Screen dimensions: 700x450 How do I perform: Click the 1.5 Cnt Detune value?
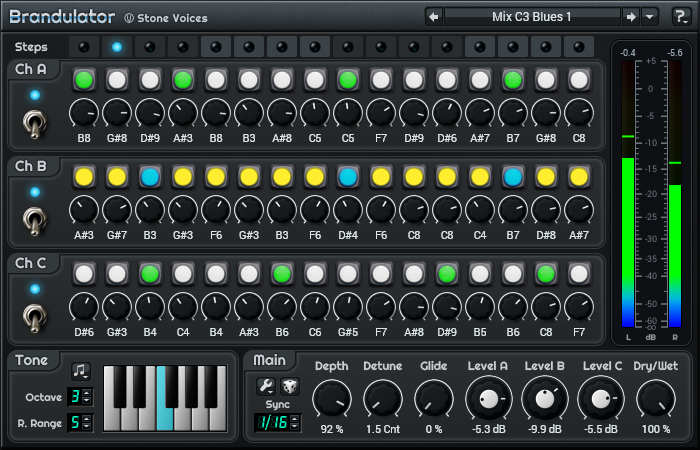pos(383,429)
